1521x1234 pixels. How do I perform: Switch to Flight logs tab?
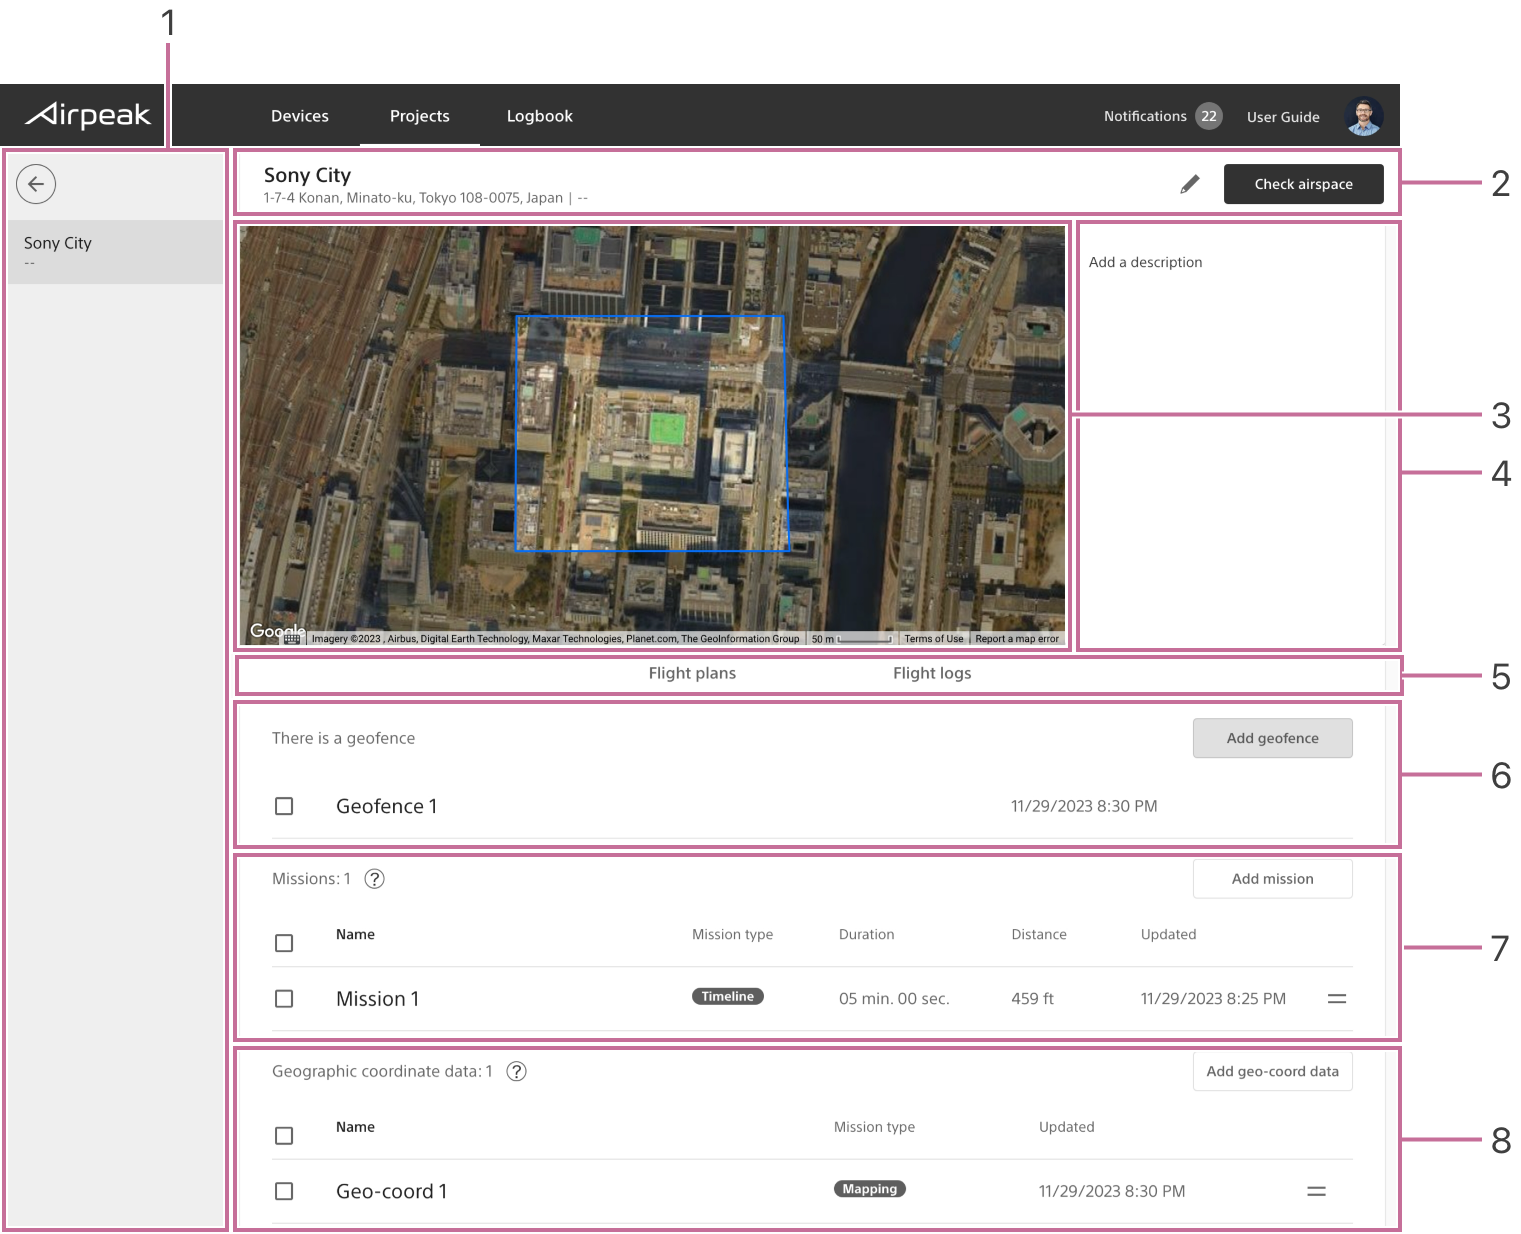[932, 673]
